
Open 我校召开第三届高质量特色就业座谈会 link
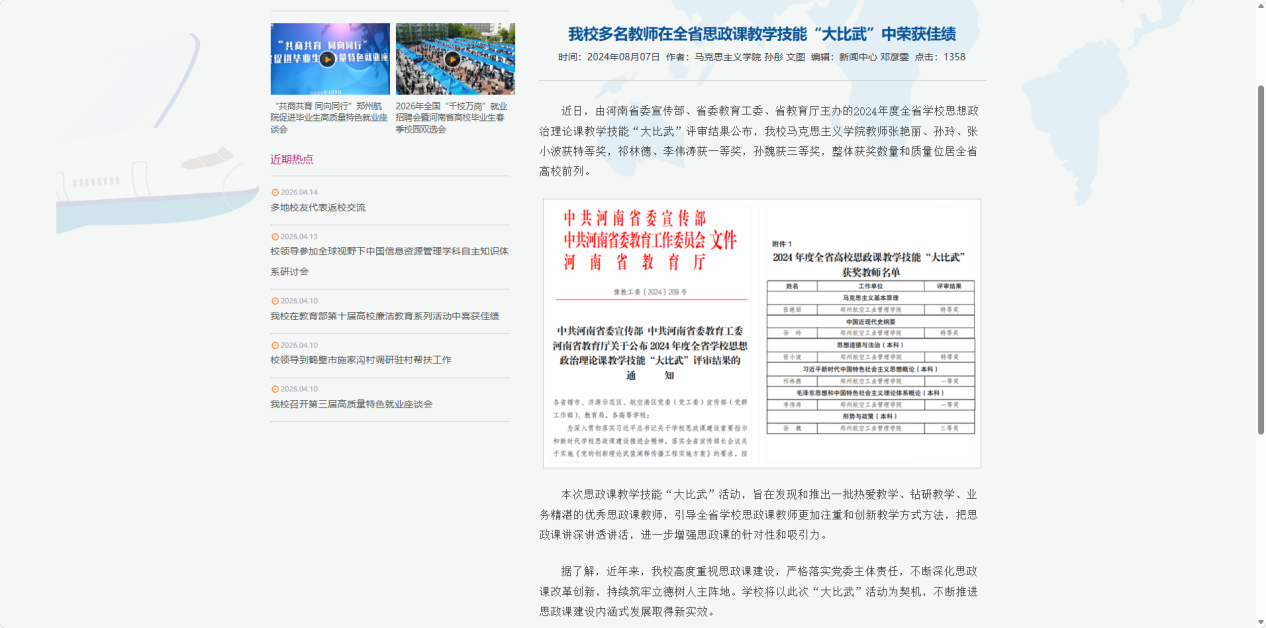351,404
